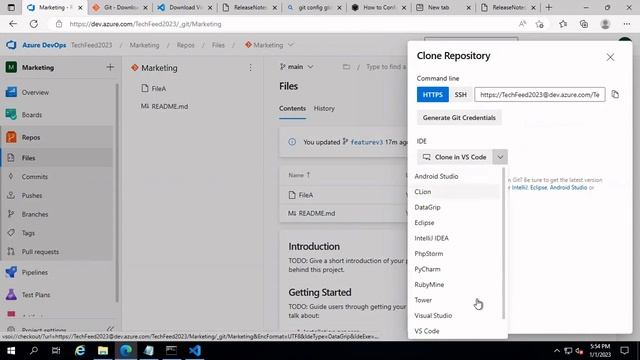Switch to History tab
The width and height of the screenshot is (640, 360).
point(324,109)
